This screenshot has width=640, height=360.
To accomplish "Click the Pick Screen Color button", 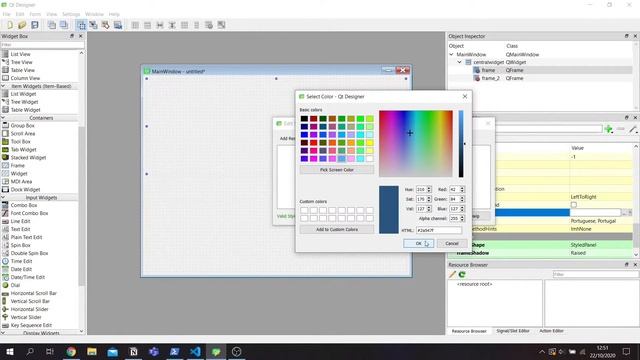I will tap(337, 170).
